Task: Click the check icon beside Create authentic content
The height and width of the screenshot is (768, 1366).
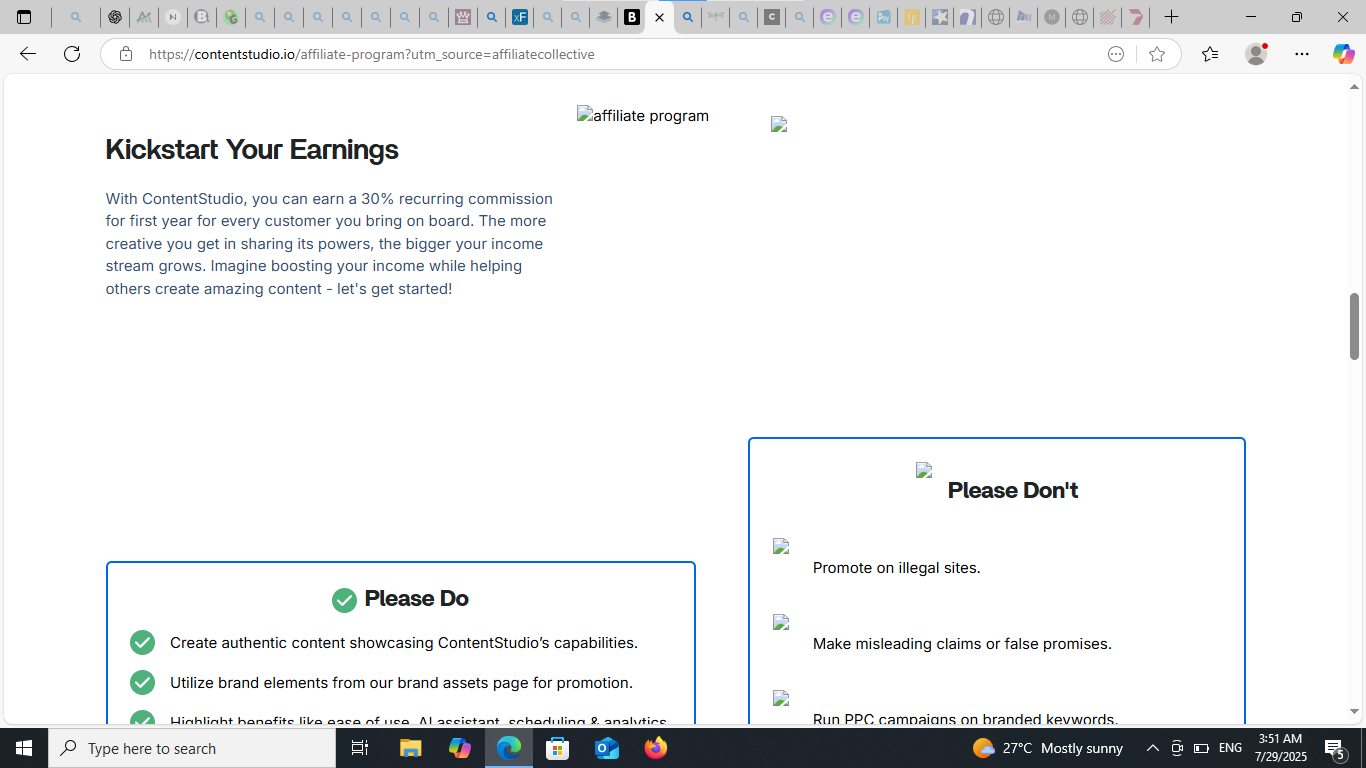Action: click(142, 642)
